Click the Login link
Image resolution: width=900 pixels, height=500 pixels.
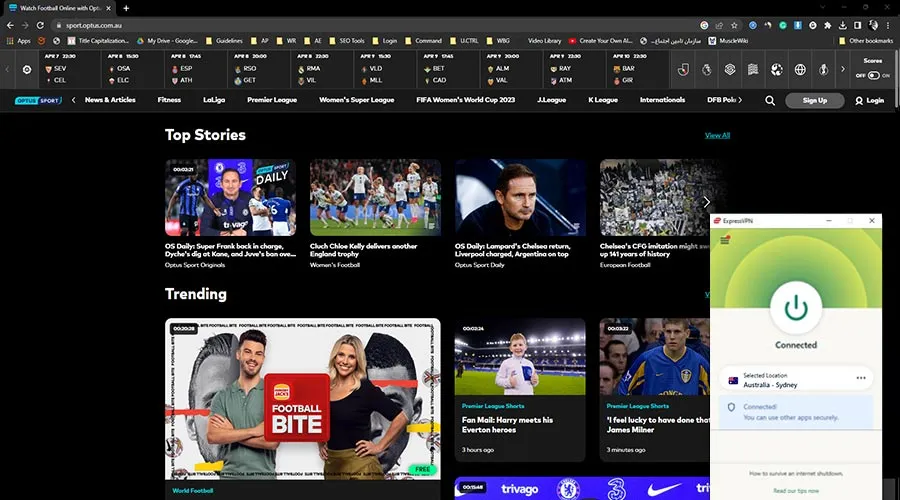[x=870, y=100]
